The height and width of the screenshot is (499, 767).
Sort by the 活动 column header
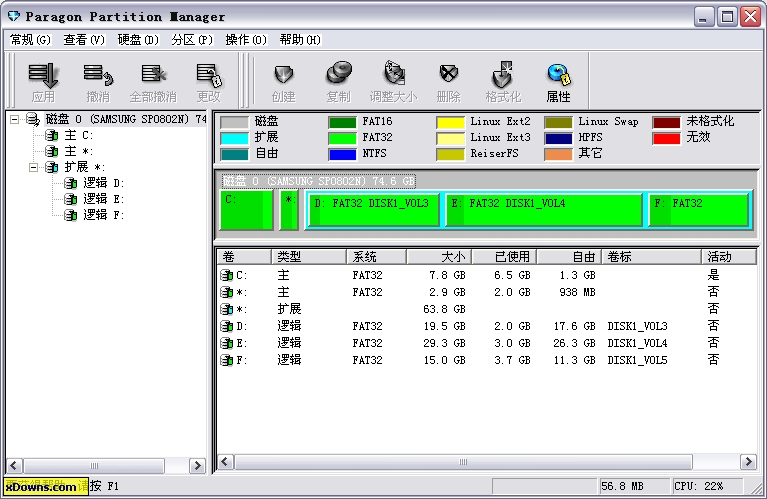point(729,256)
